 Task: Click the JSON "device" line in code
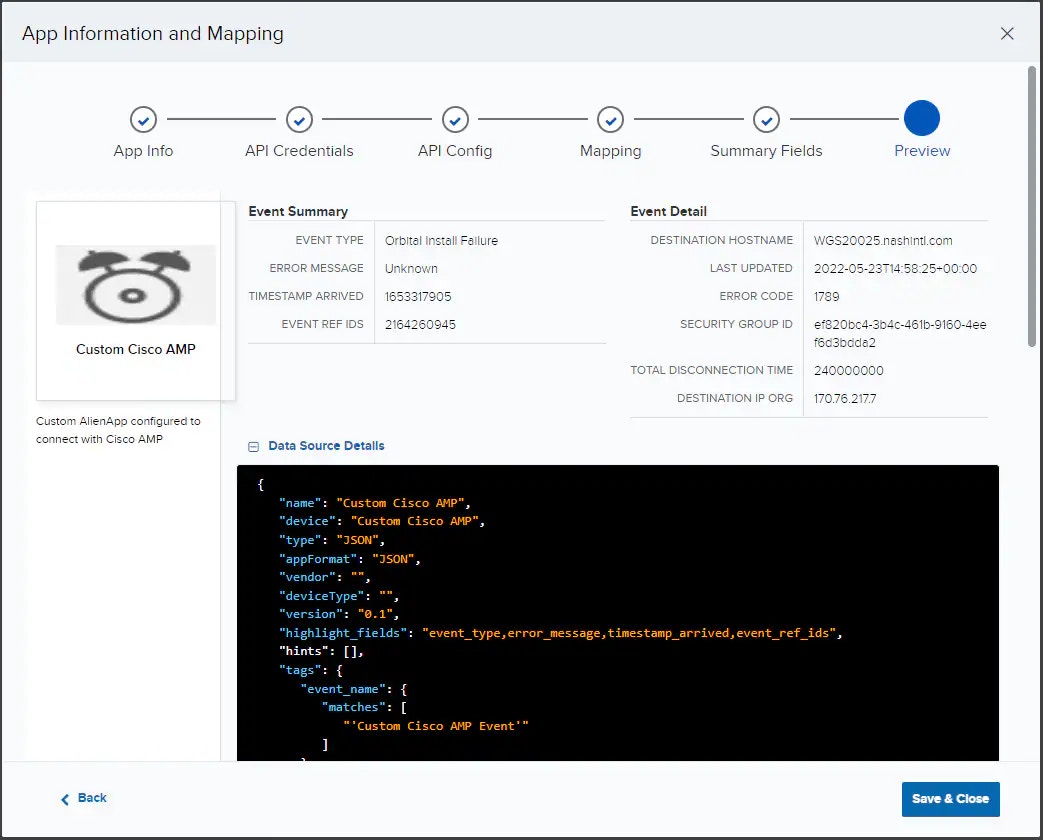tap(382, 521)
